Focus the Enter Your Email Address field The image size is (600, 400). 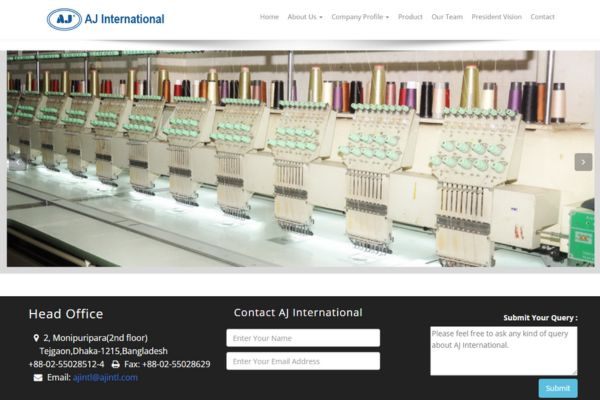[x=303, y=361]
